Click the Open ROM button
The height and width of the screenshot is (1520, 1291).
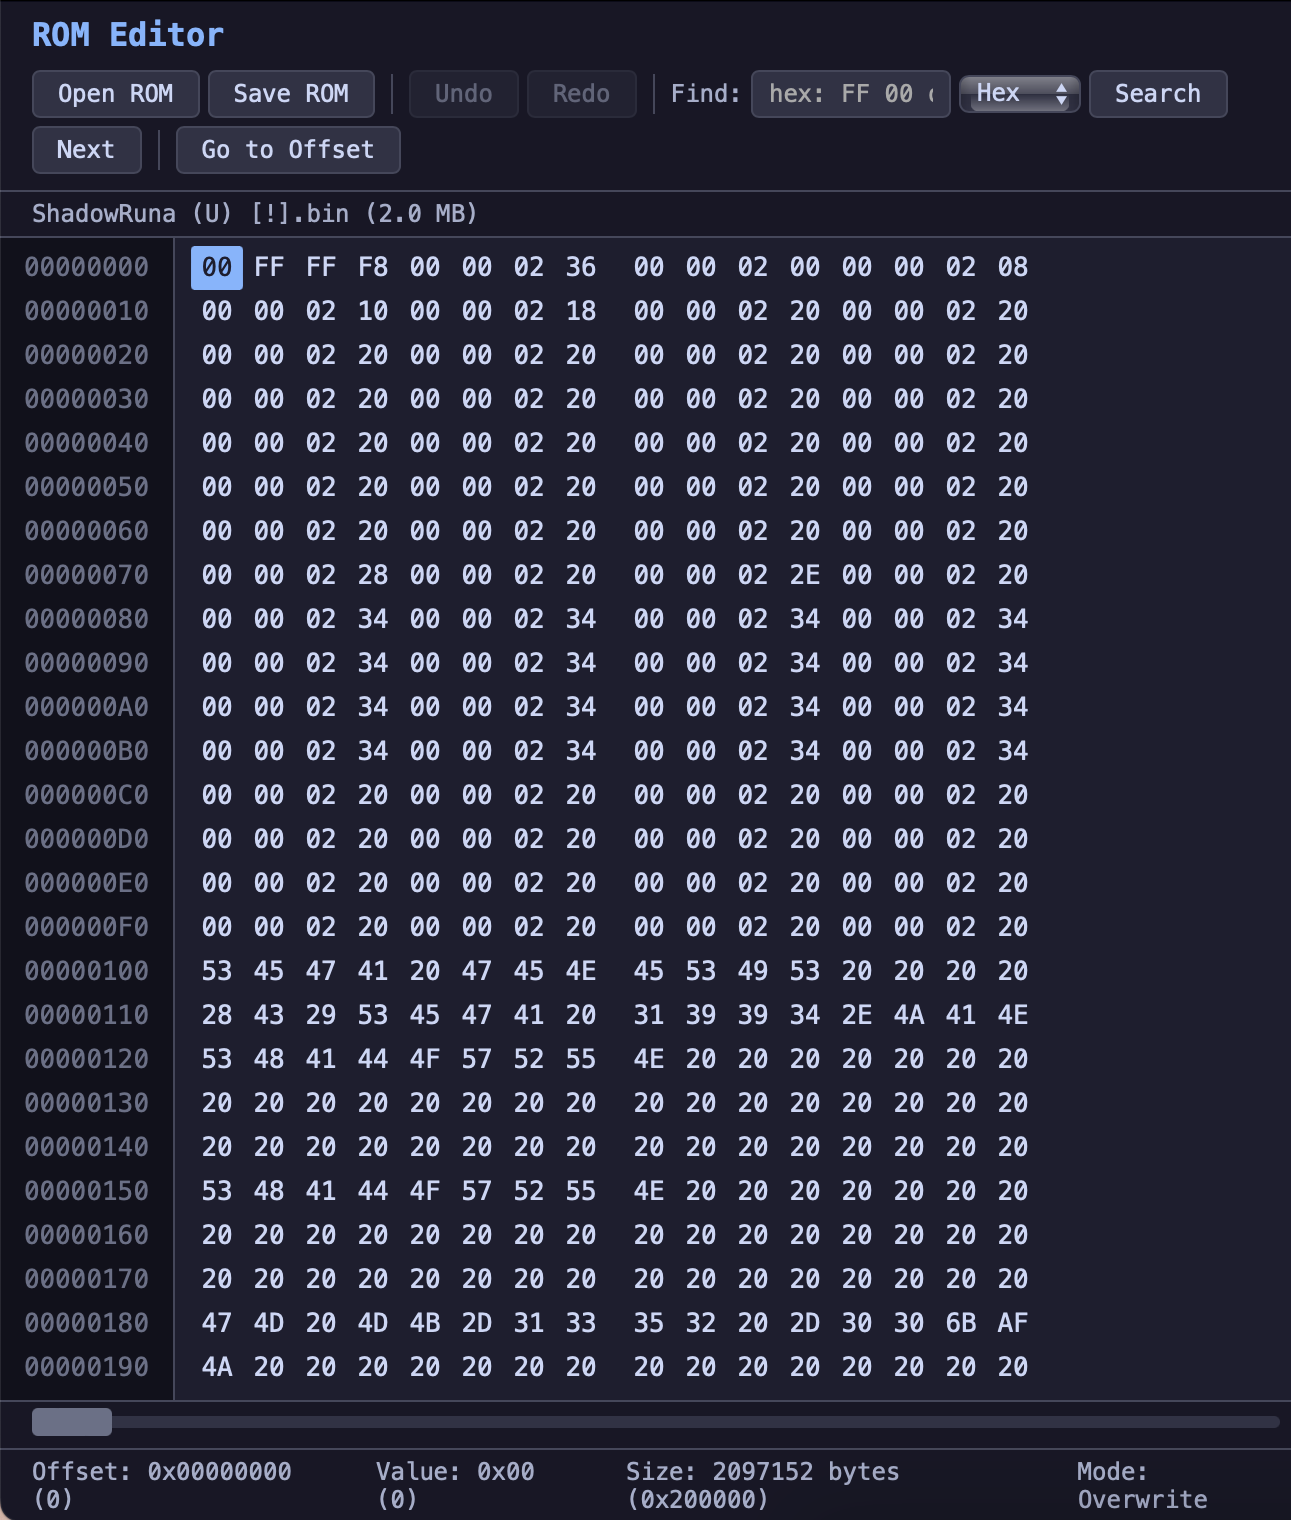(x=116, y=94)
